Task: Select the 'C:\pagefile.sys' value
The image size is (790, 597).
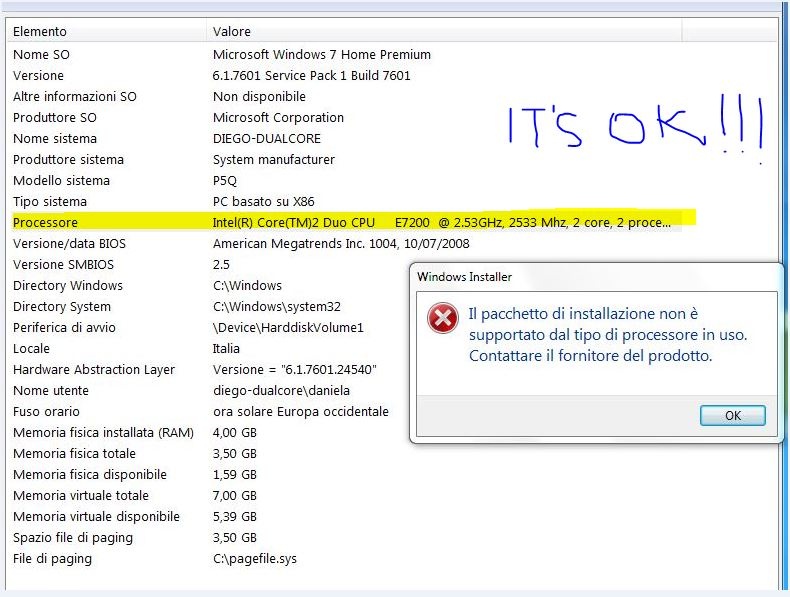Action: click(255, 559)
